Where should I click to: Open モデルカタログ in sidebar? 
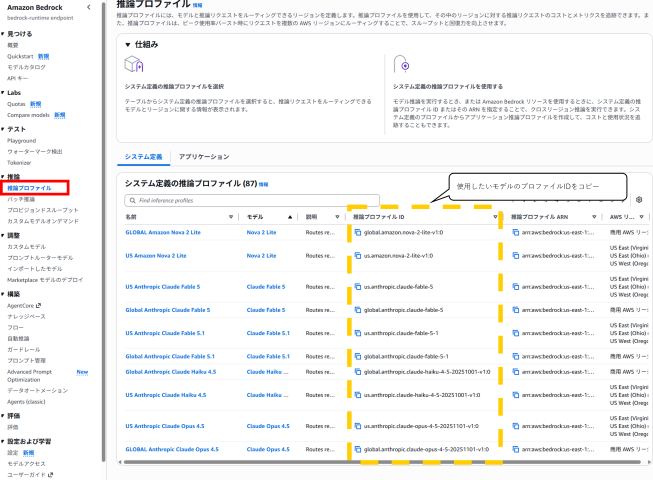pos(26,67)
